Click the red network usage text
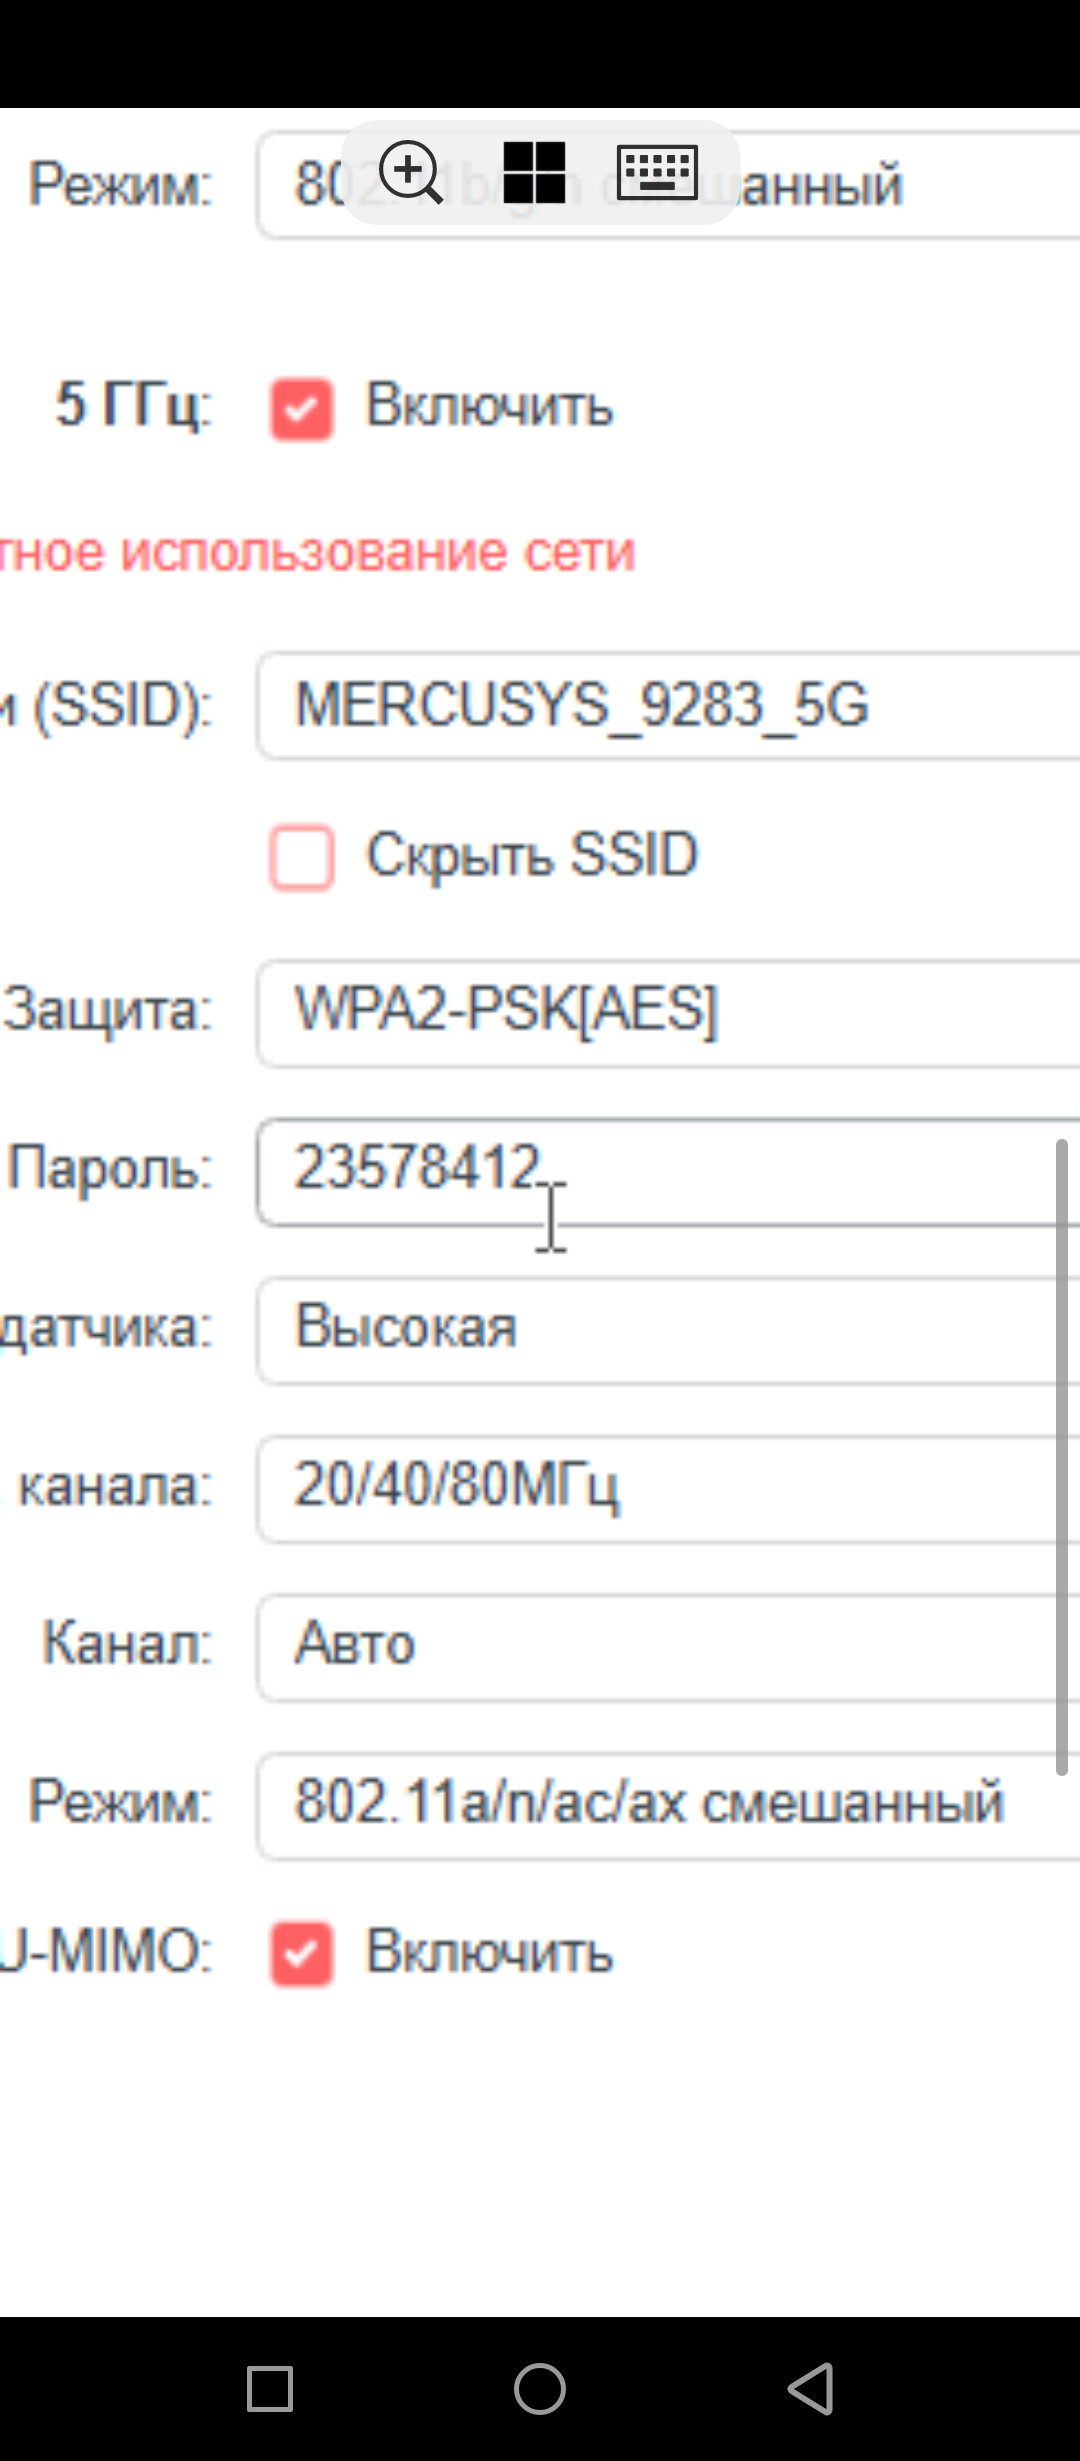1080x2461 pixels. tap(318, 552)
